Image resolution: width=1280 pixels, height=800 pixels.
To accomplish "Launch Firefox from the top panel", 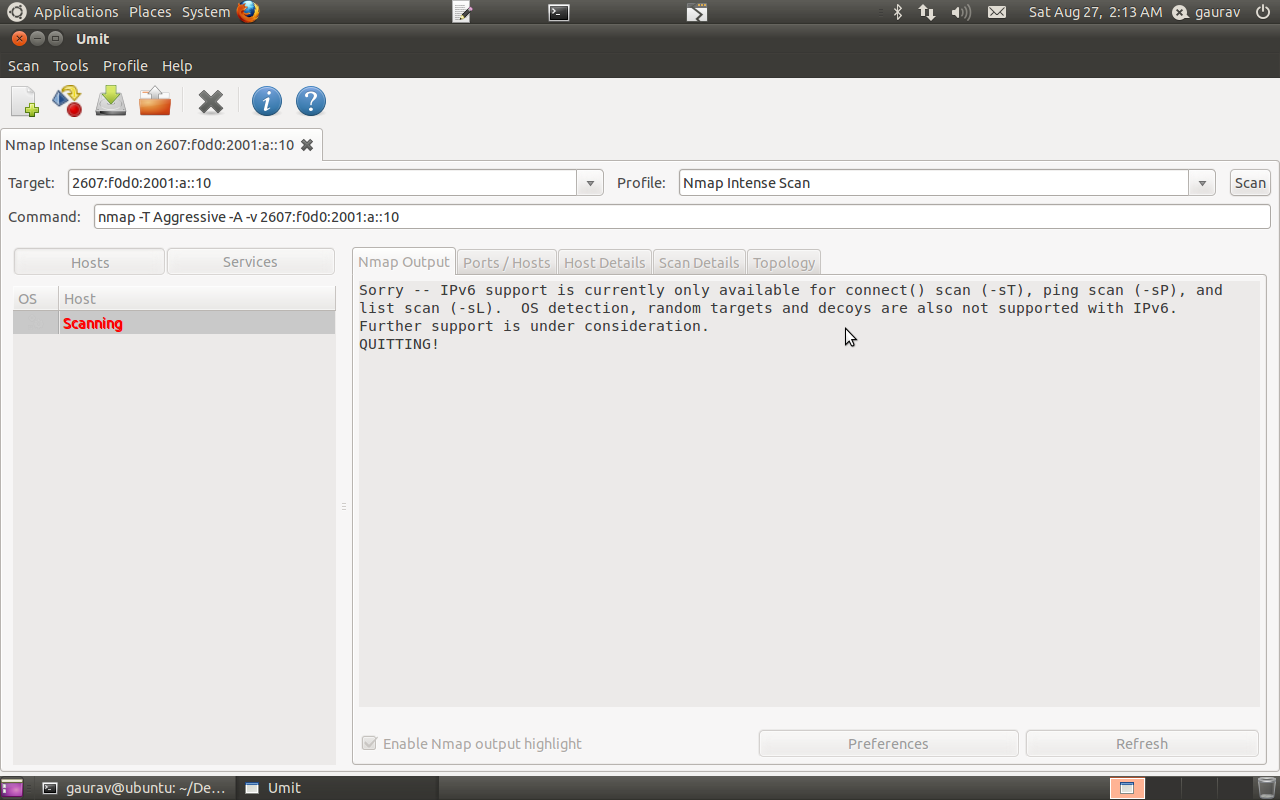I will [x=248, y=12].
